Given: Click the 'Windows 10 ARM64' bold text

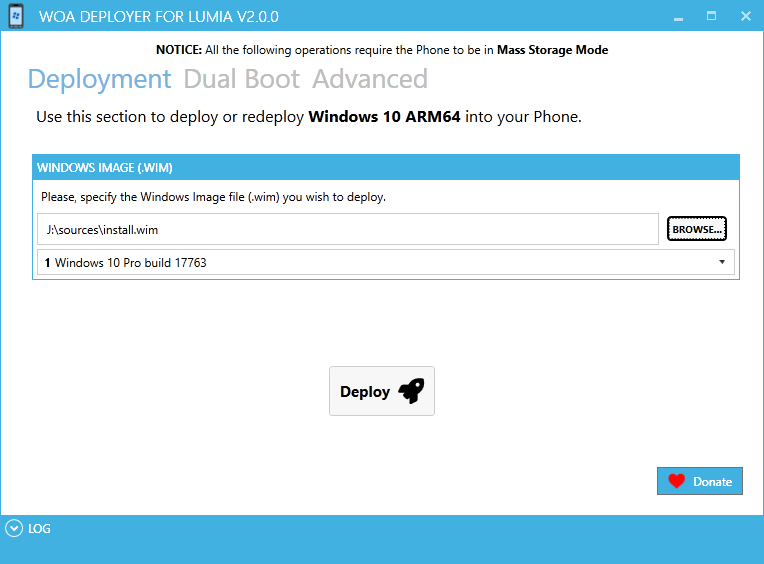Looking at the screenshot, I should 384,117.
